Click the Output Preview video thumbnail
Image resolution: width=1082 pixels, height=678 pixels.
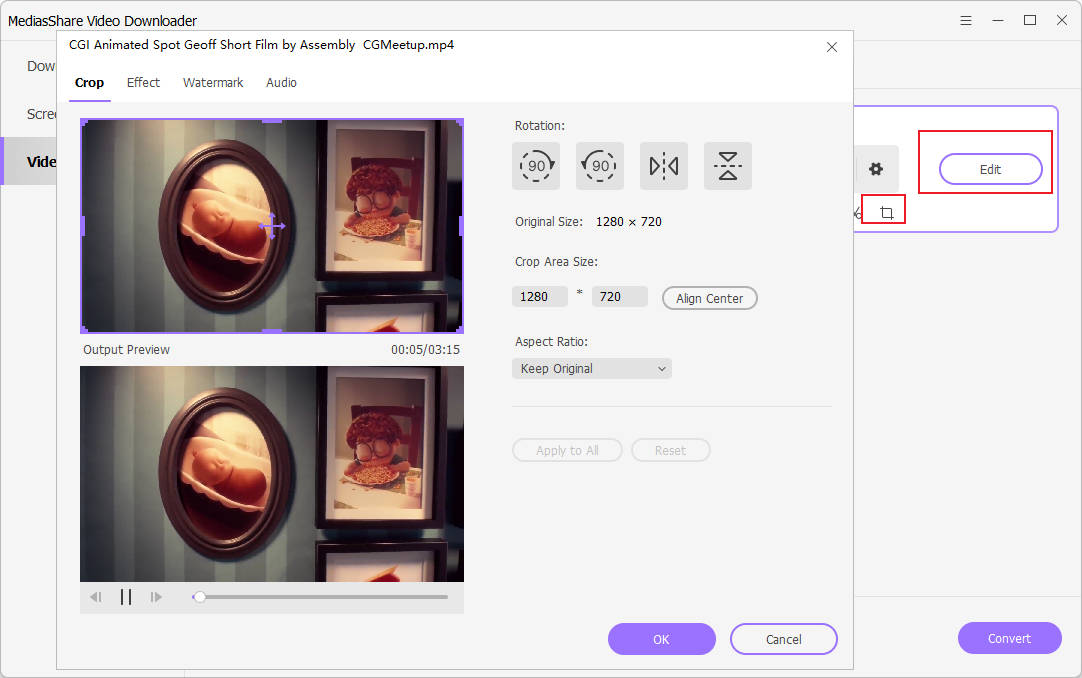point(272,474)
